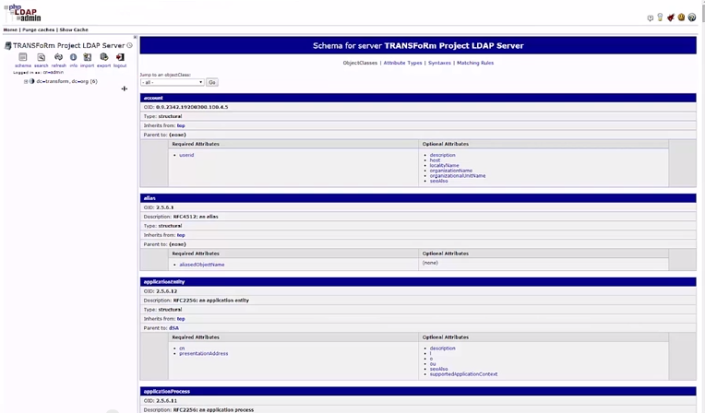Screen dimensions: 705x413
Task: Click the red bug icon at top right
Action: [671, 17]
